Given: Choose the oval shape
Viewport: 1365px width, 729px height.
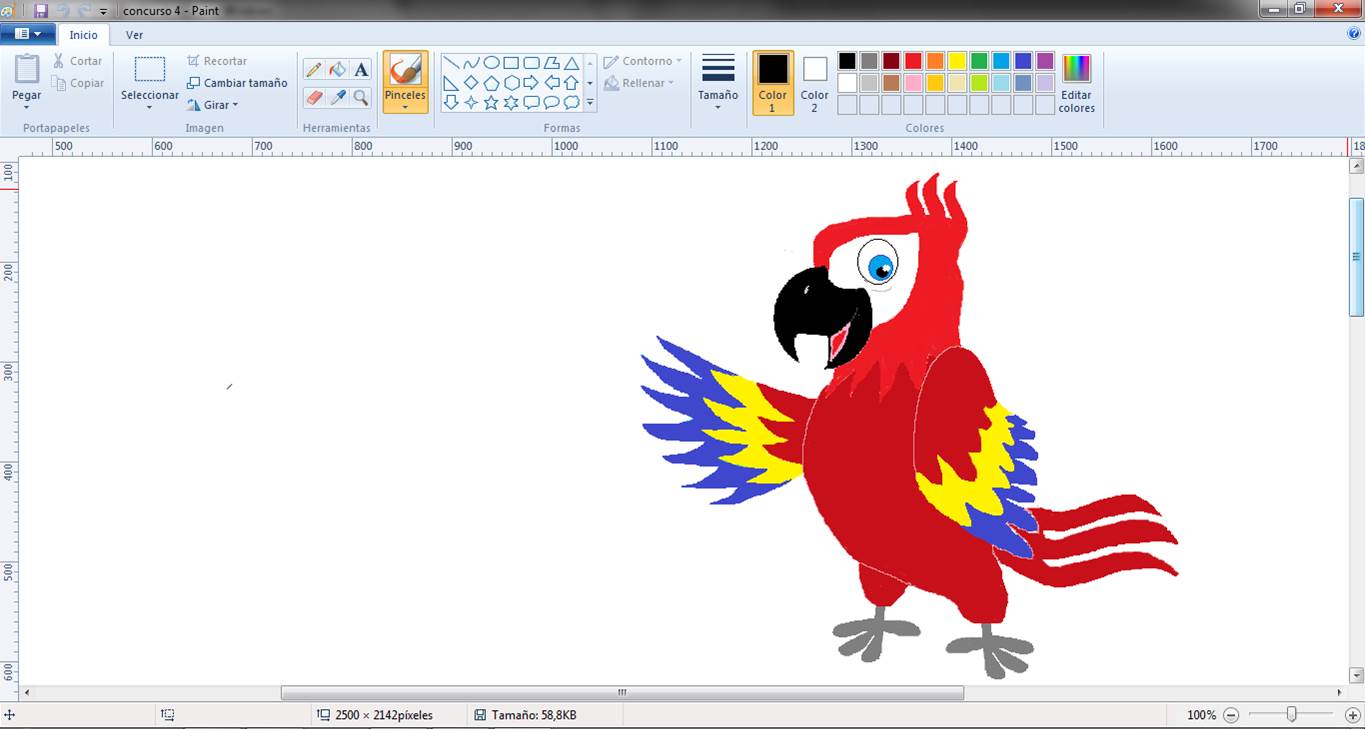Looking at the screenshot, I should [491, 62].
